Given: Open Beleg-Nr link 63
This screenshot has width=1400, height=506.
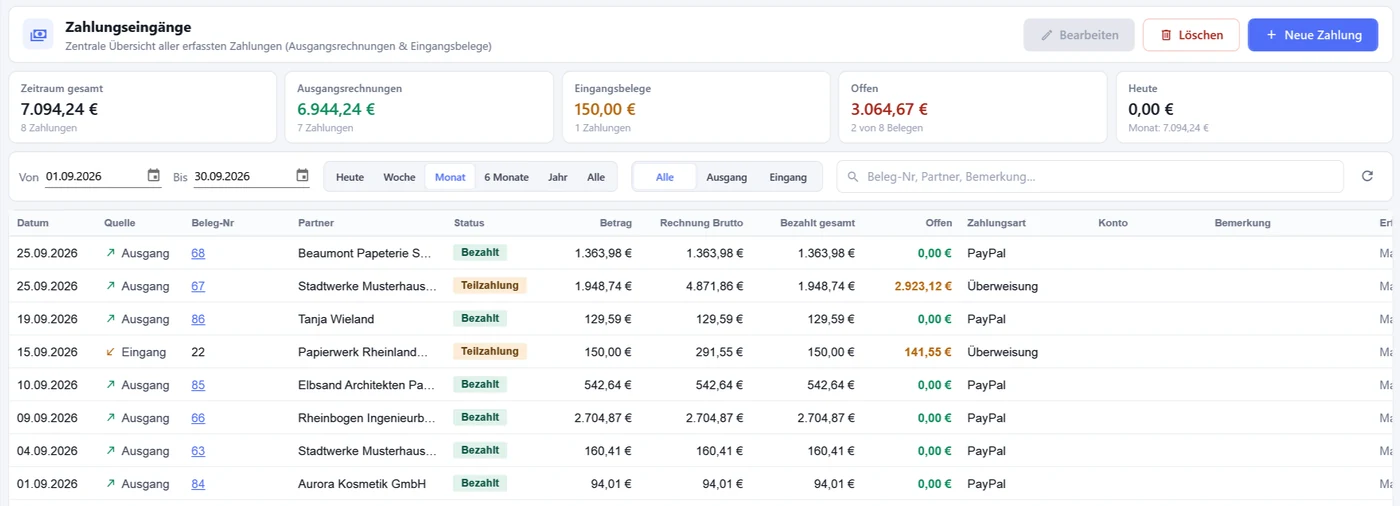Looking at the screenshot, I should tap(198, 451).
